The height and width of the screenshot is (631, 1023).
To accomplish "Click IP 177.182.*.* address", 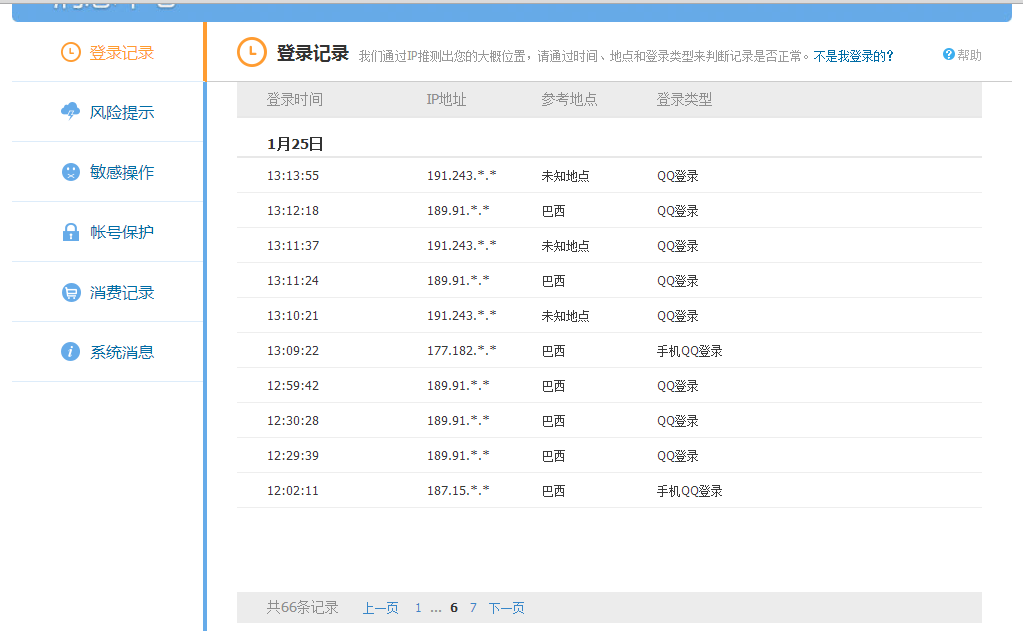I will (x=461, y=351).
